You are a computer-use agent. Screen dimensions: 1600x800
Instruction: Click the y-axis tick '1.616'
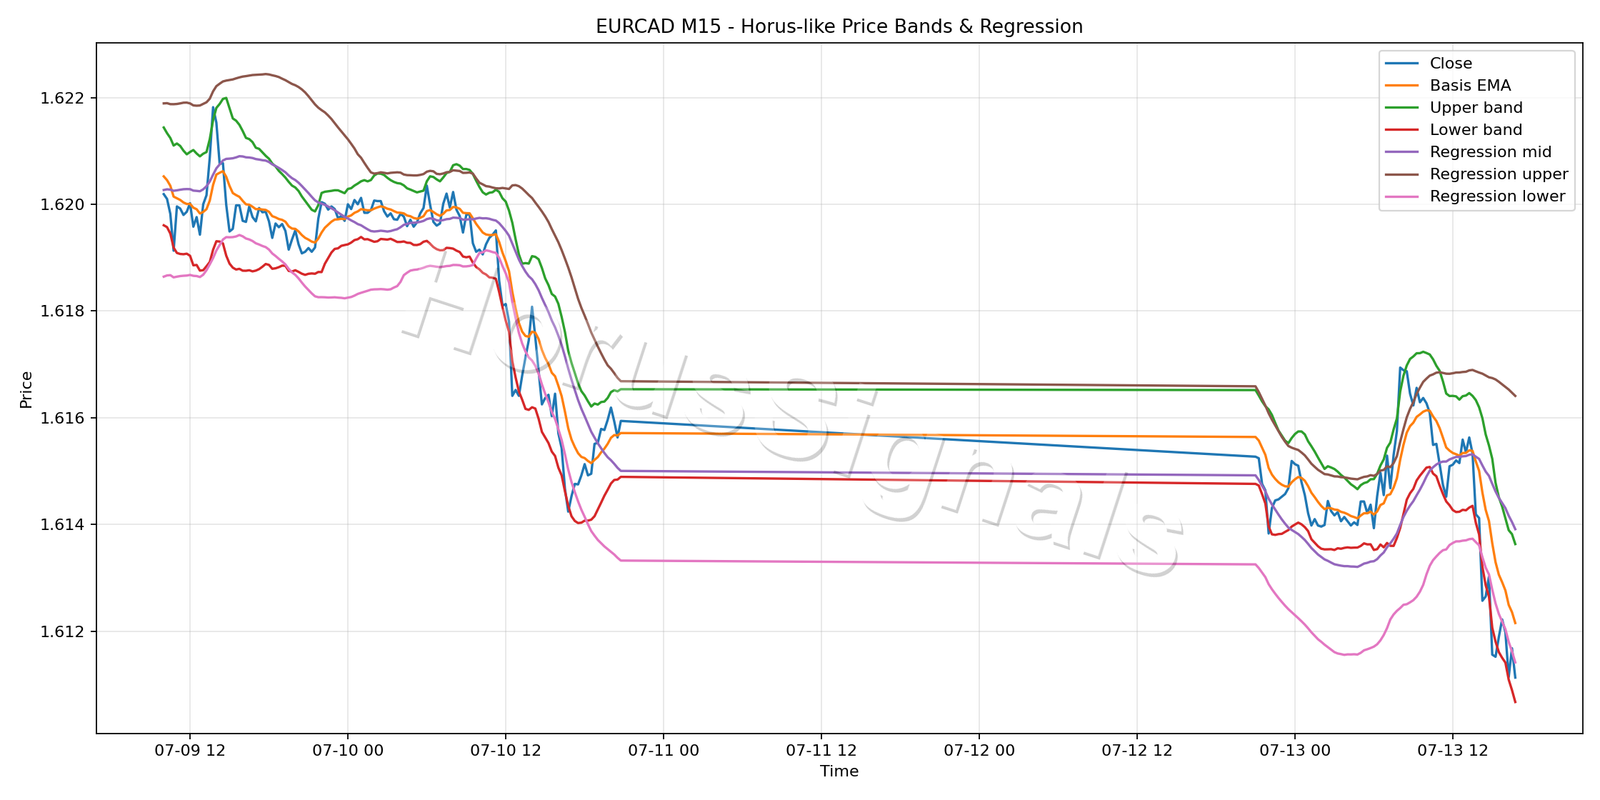tap(63, 418)
